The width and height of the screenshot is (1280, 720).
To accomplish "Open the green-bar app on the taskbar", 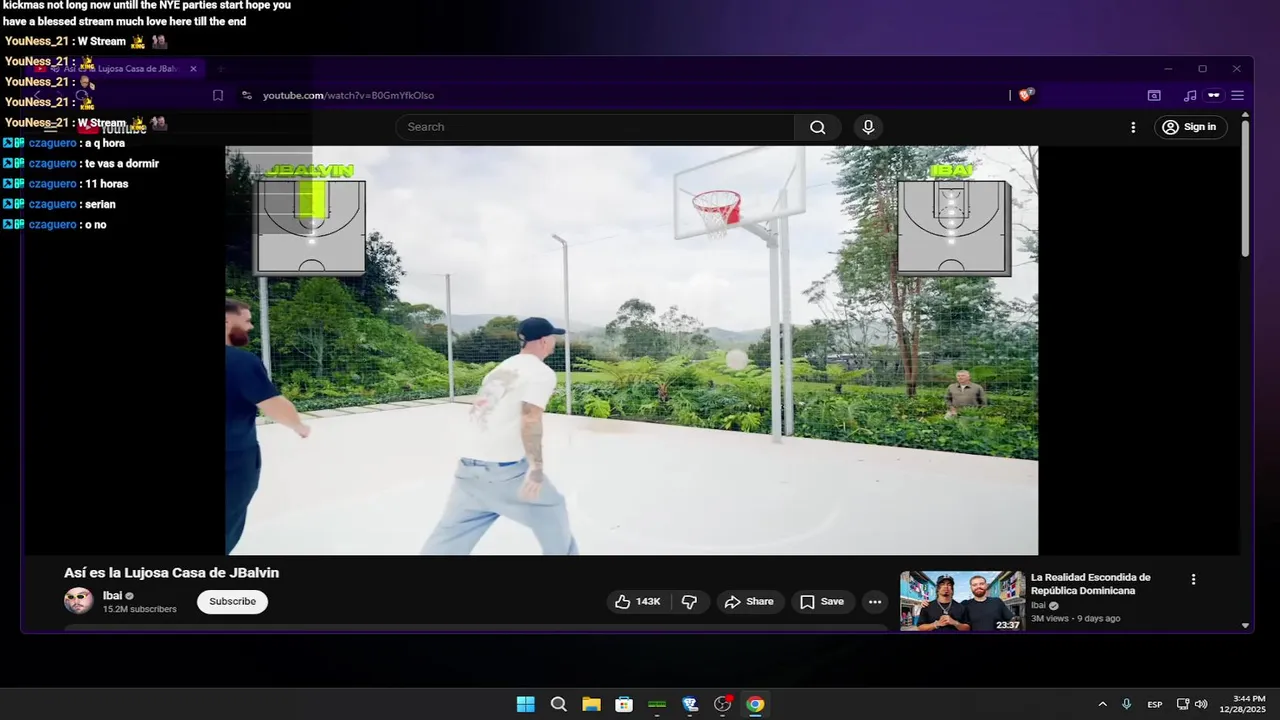I will click(657, 704).
